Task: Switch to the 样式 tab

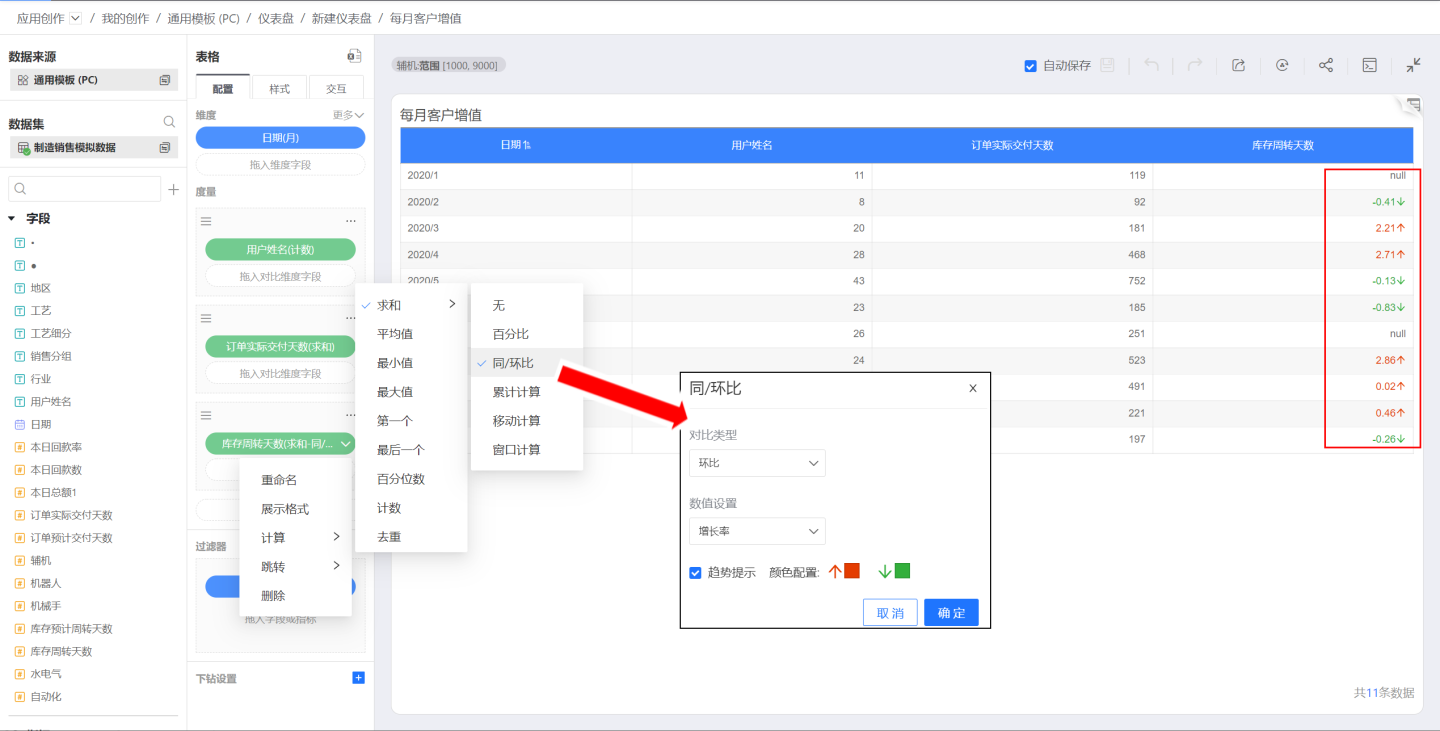Action: pyautogui.click(x=279, y=89)
